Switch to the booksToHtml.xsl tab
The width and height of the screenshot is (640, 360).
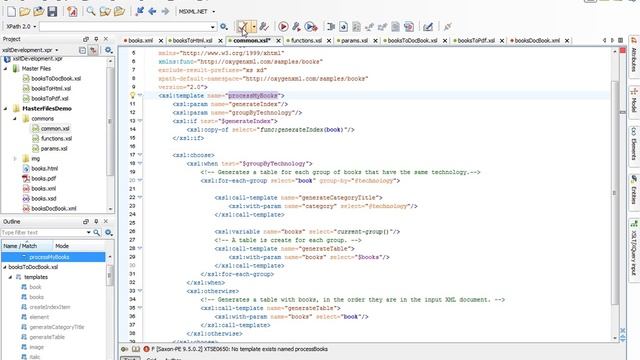coord(192,40)
